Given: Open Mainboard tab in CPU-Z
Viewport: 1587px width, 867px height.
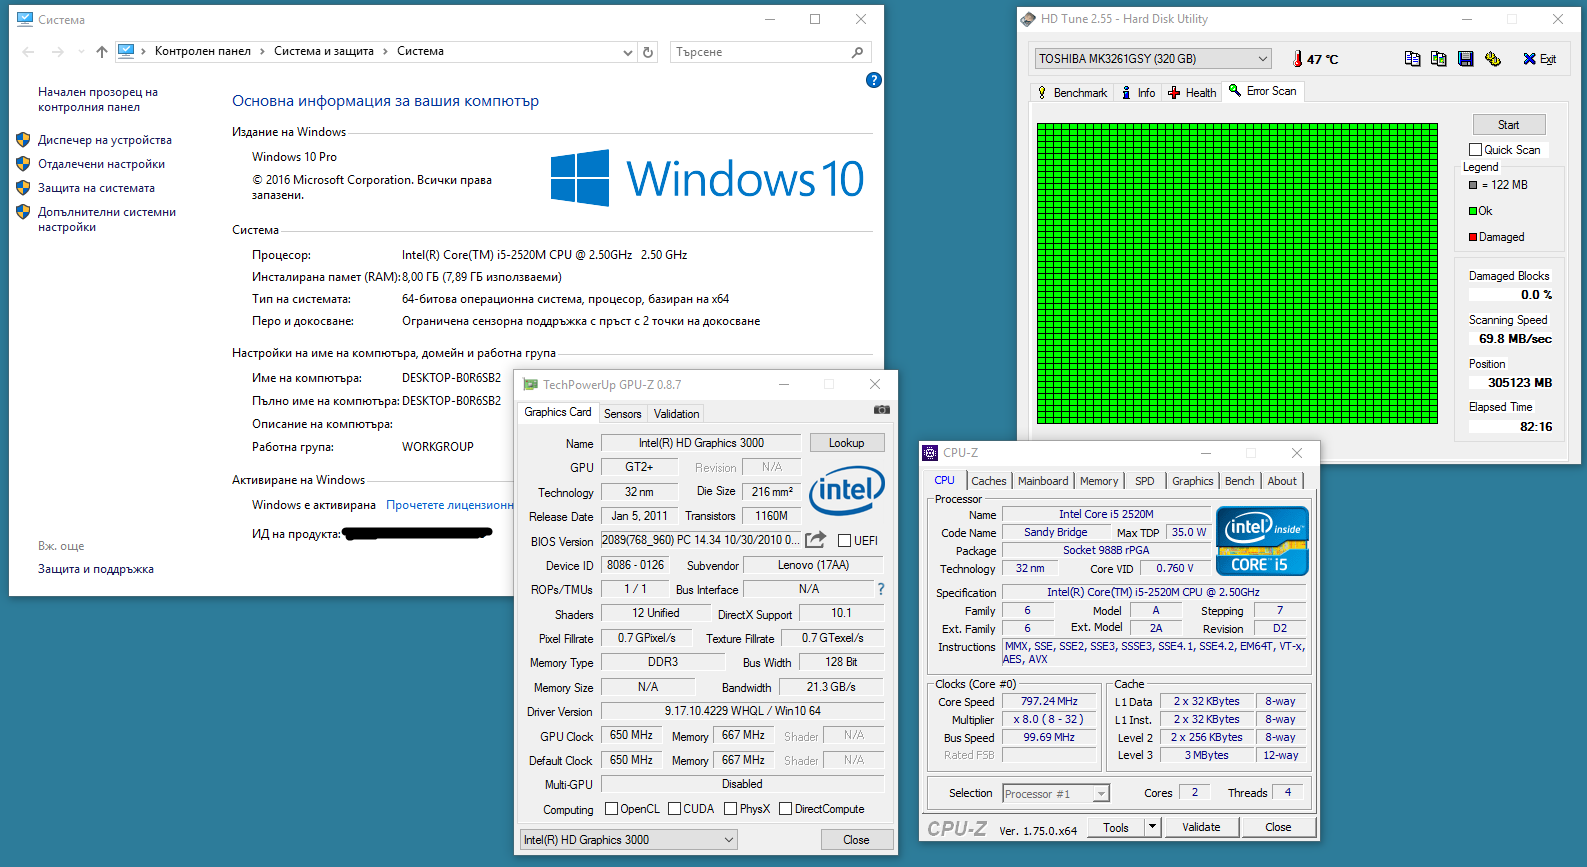Looking at the screenshot, I should click(x=1043, y=481).
